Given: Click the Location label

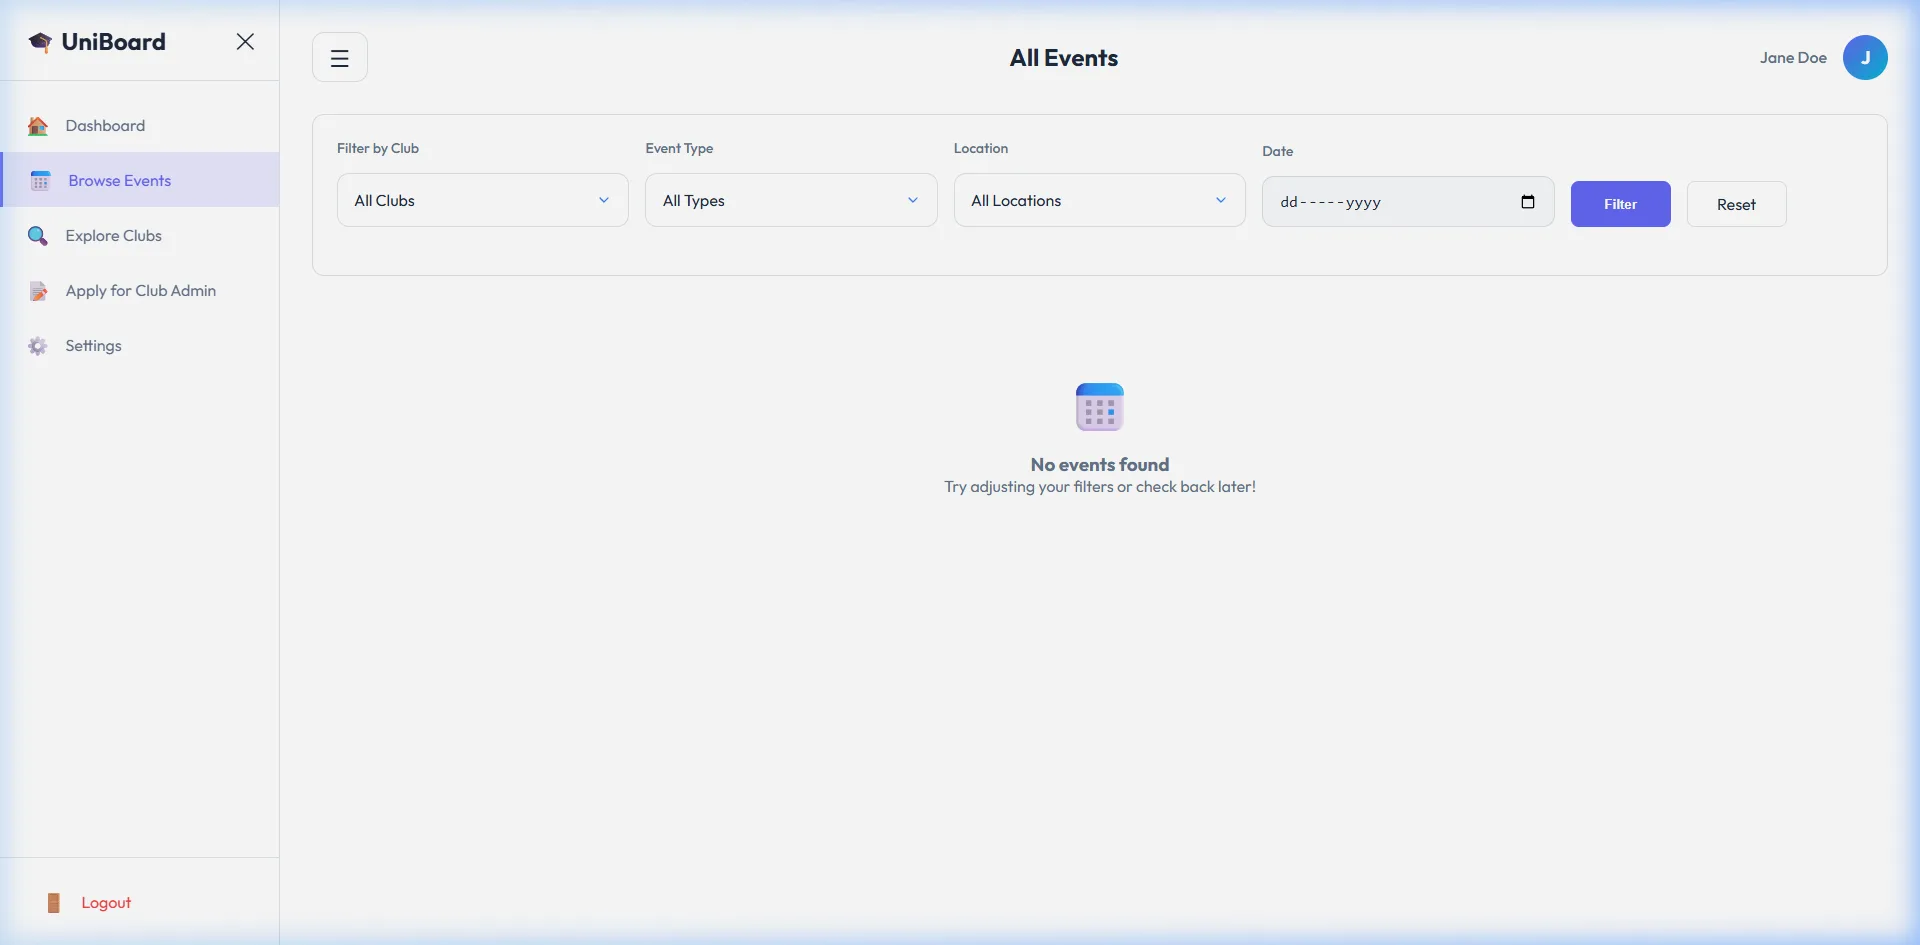Looking at the screenshot, I should click(981, 148).
